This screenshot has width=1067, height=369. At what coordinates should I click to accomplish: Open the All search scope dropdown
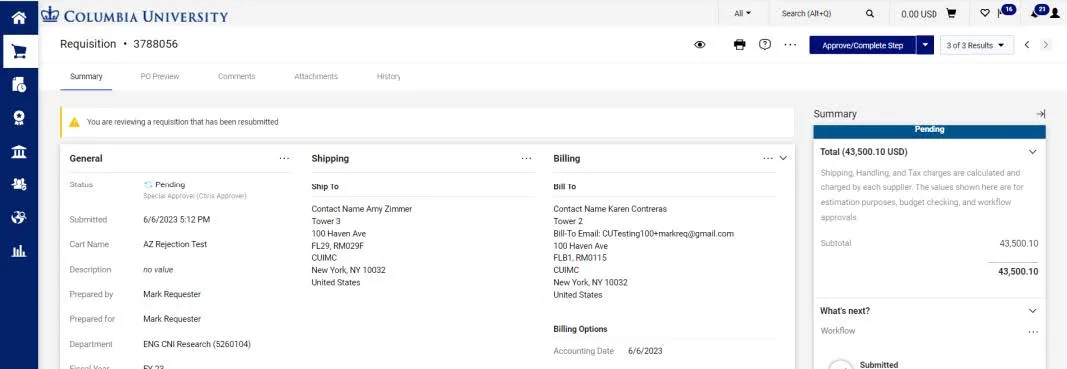point(743,13)
